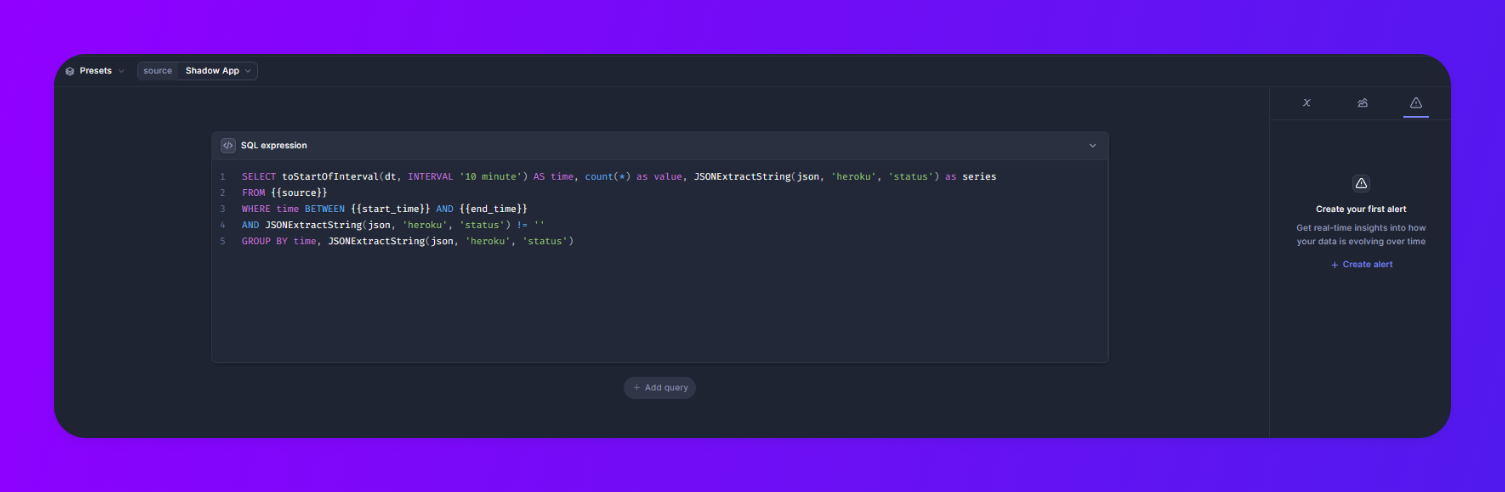Click the Create alert link
The height and width of the screenshot is (492, 1505).
pyautogui.click(x=1367, y=264)
